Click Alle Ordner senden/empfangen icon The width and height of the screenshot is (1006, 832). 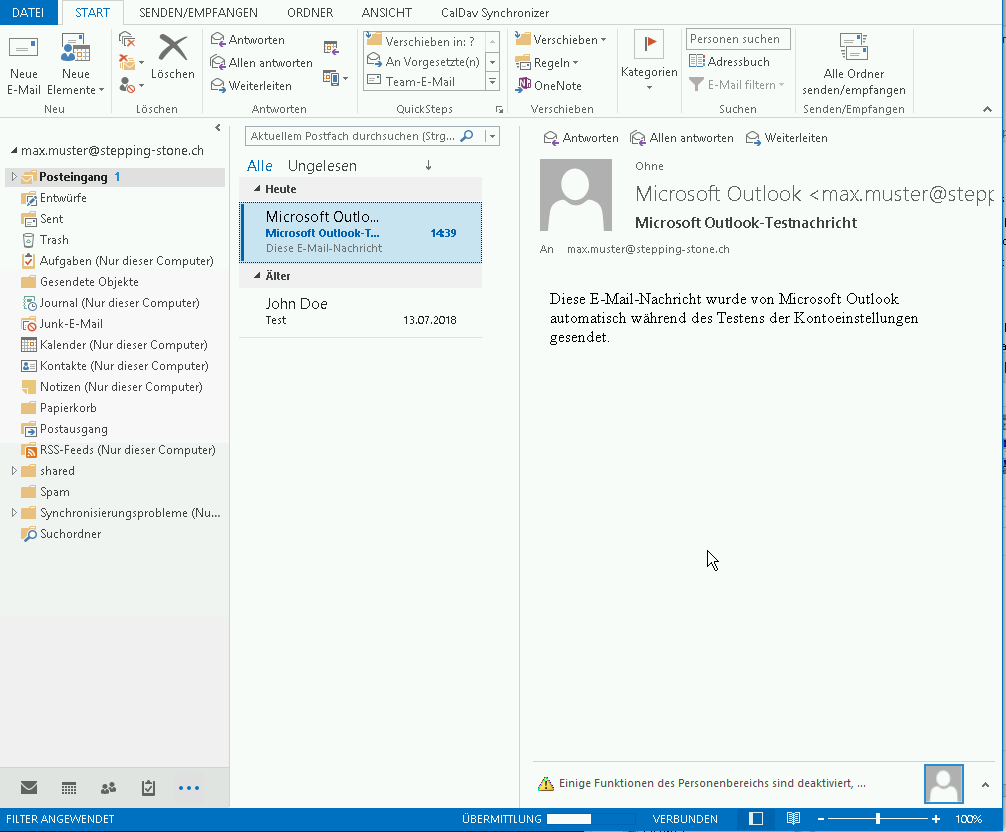[x=853, y=50]
